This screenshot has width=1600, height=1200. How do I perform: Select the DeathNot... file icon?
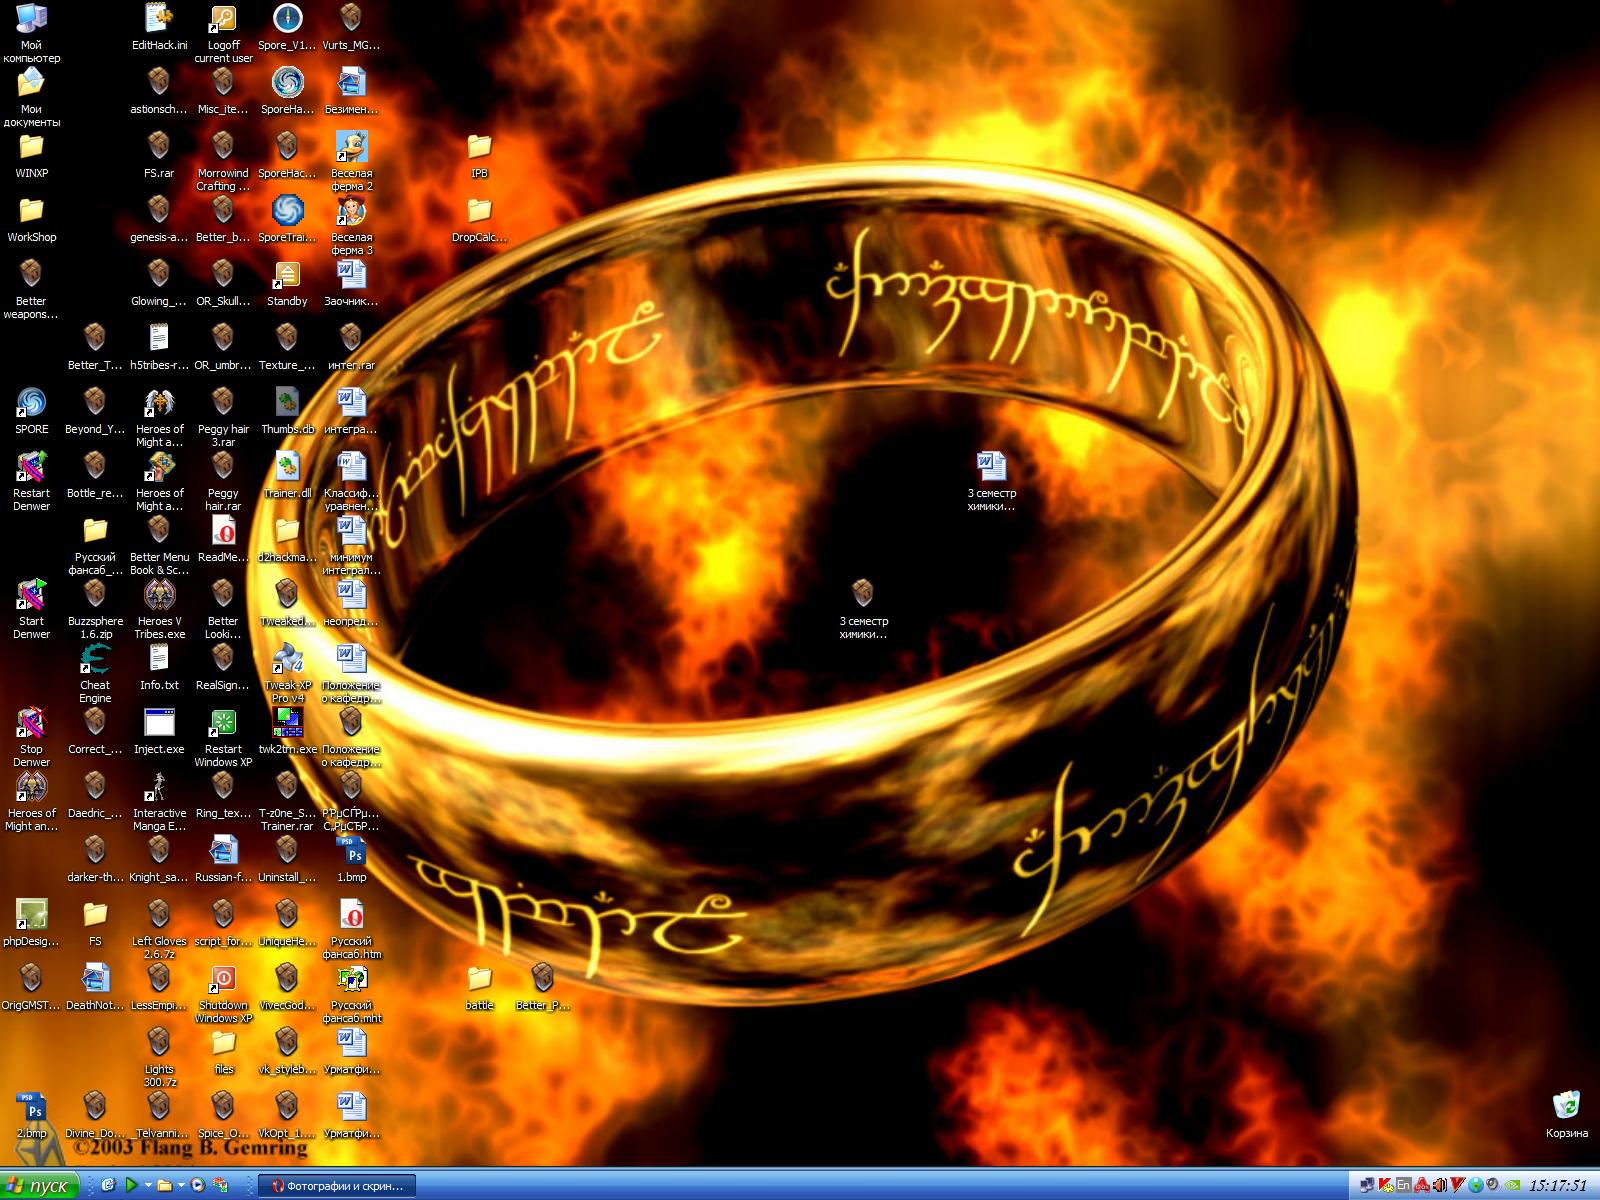coord(95,987)
